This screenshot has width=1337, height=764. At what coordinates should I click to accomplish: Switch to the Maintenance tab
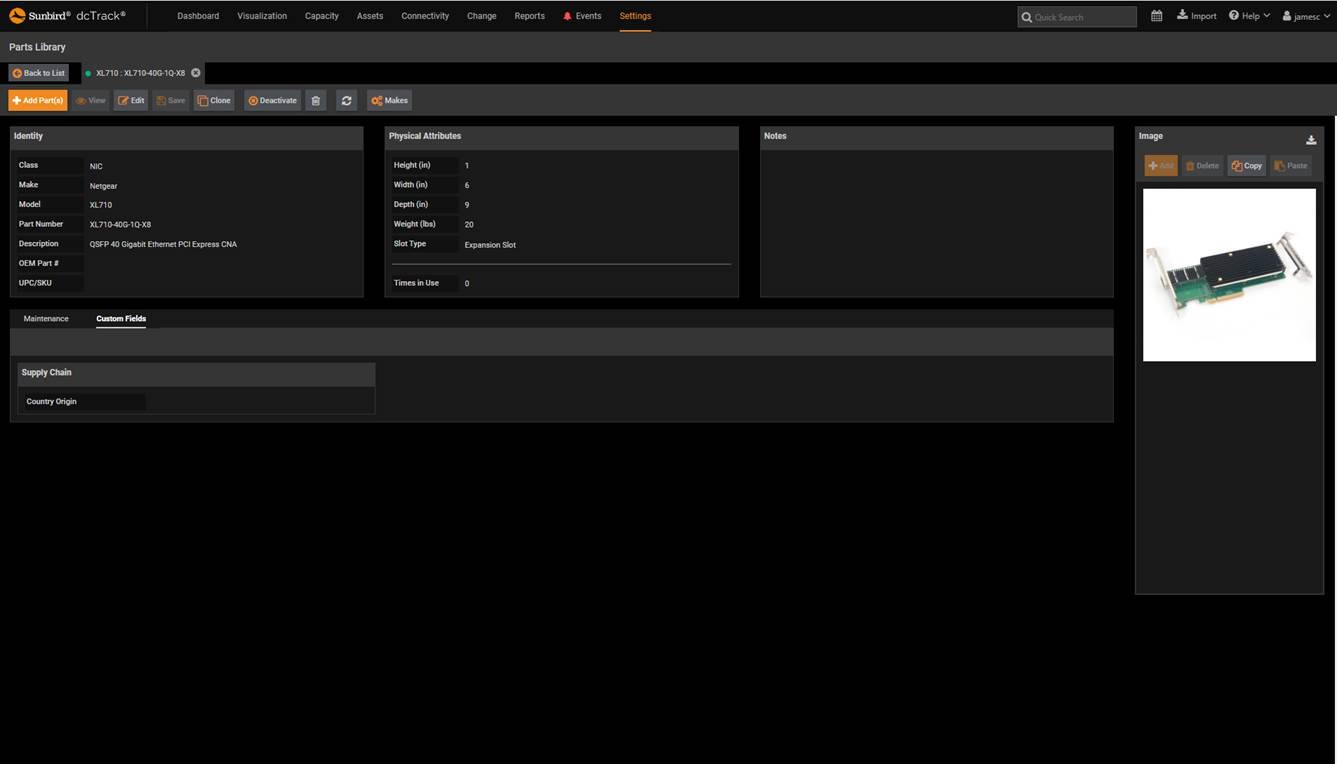[45, 318]
